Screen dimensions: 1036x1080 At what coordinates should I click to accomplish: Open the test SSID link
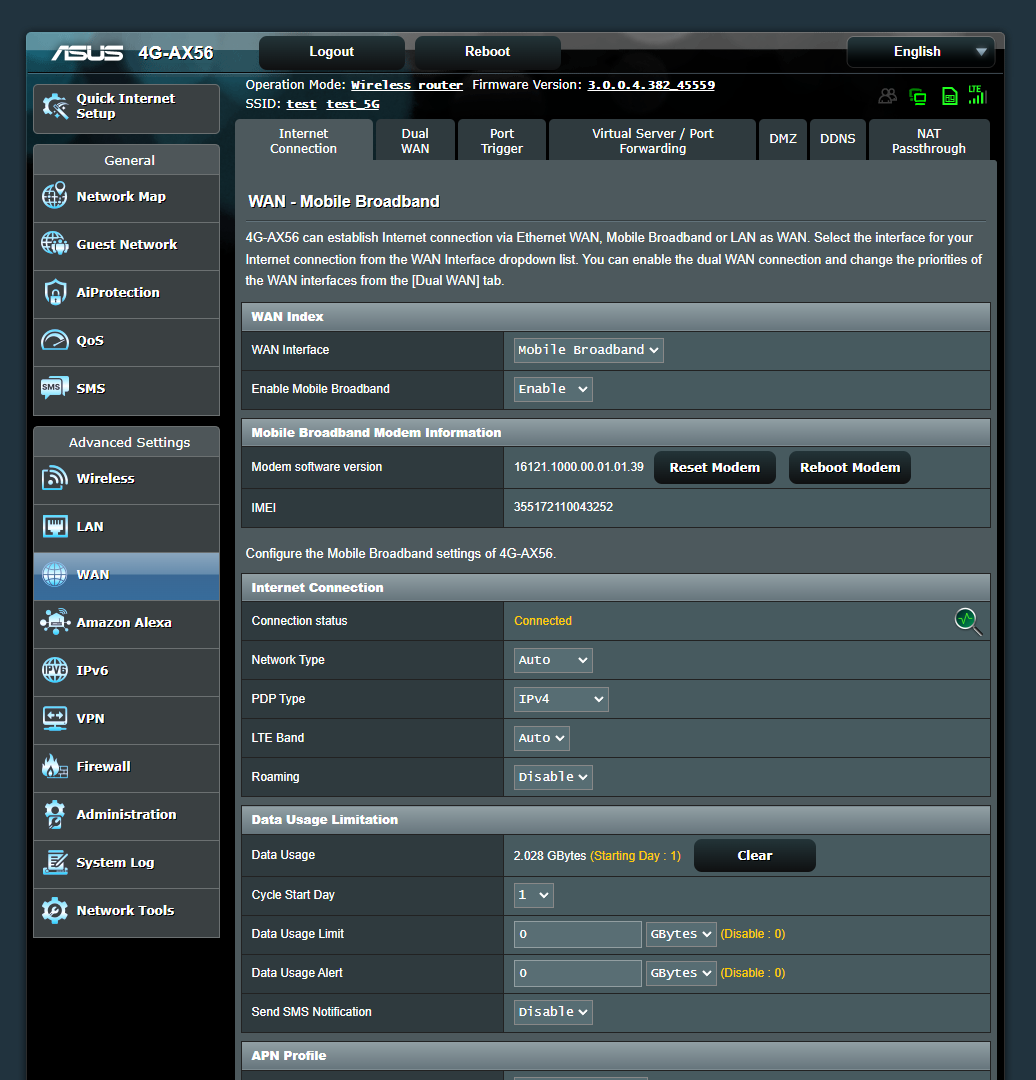[x=302, y=104]
